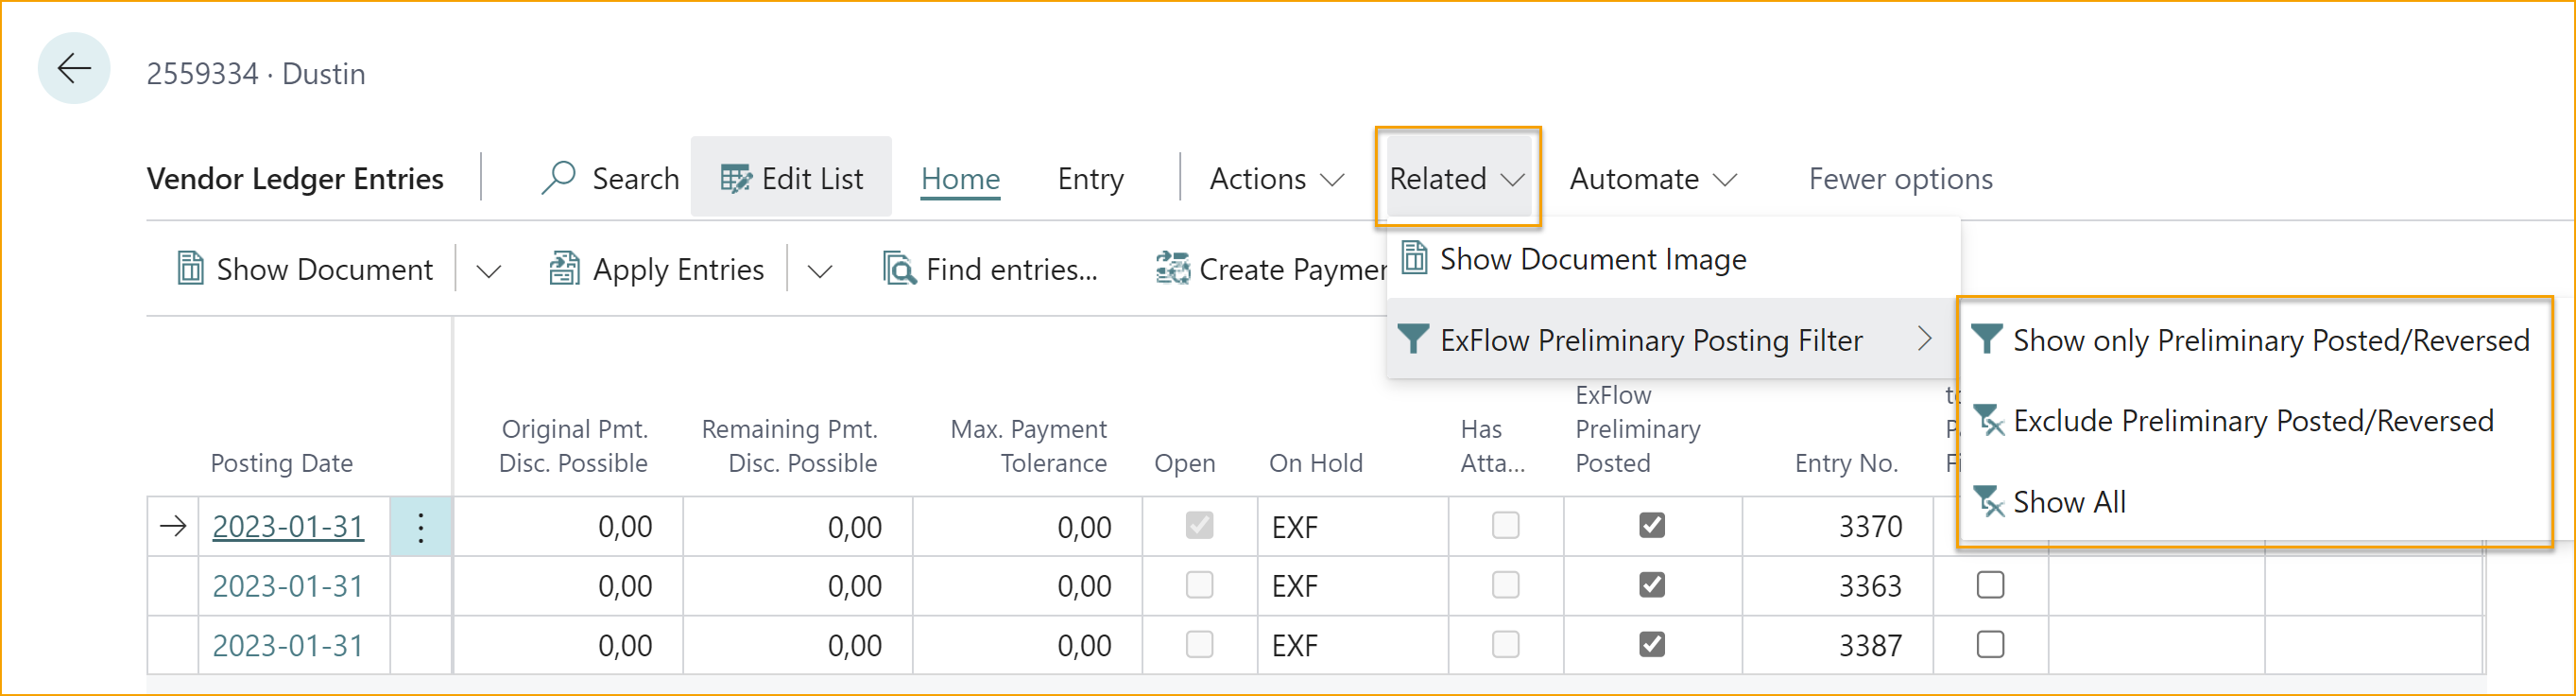Open posting date link for entry 3363
Viewport: 2576px width, 696px height.
(x=288, y=586)
